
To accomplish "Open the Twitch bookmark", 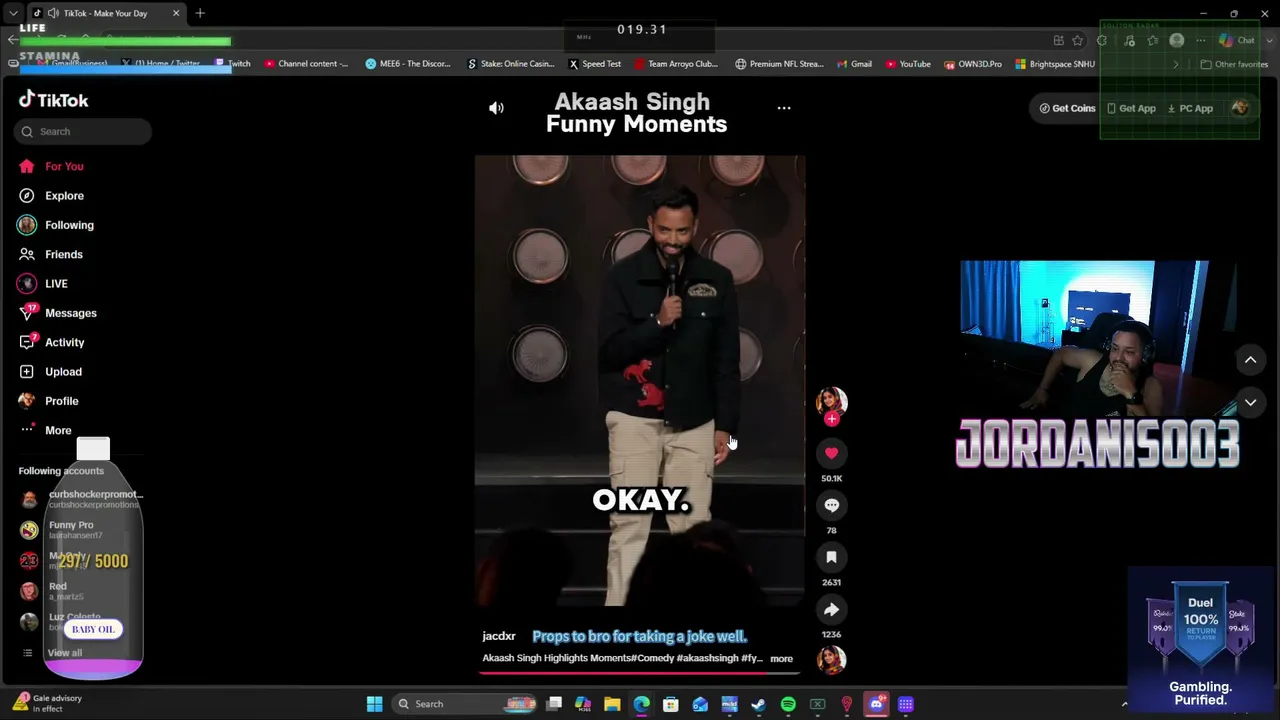I will [233, 64].
